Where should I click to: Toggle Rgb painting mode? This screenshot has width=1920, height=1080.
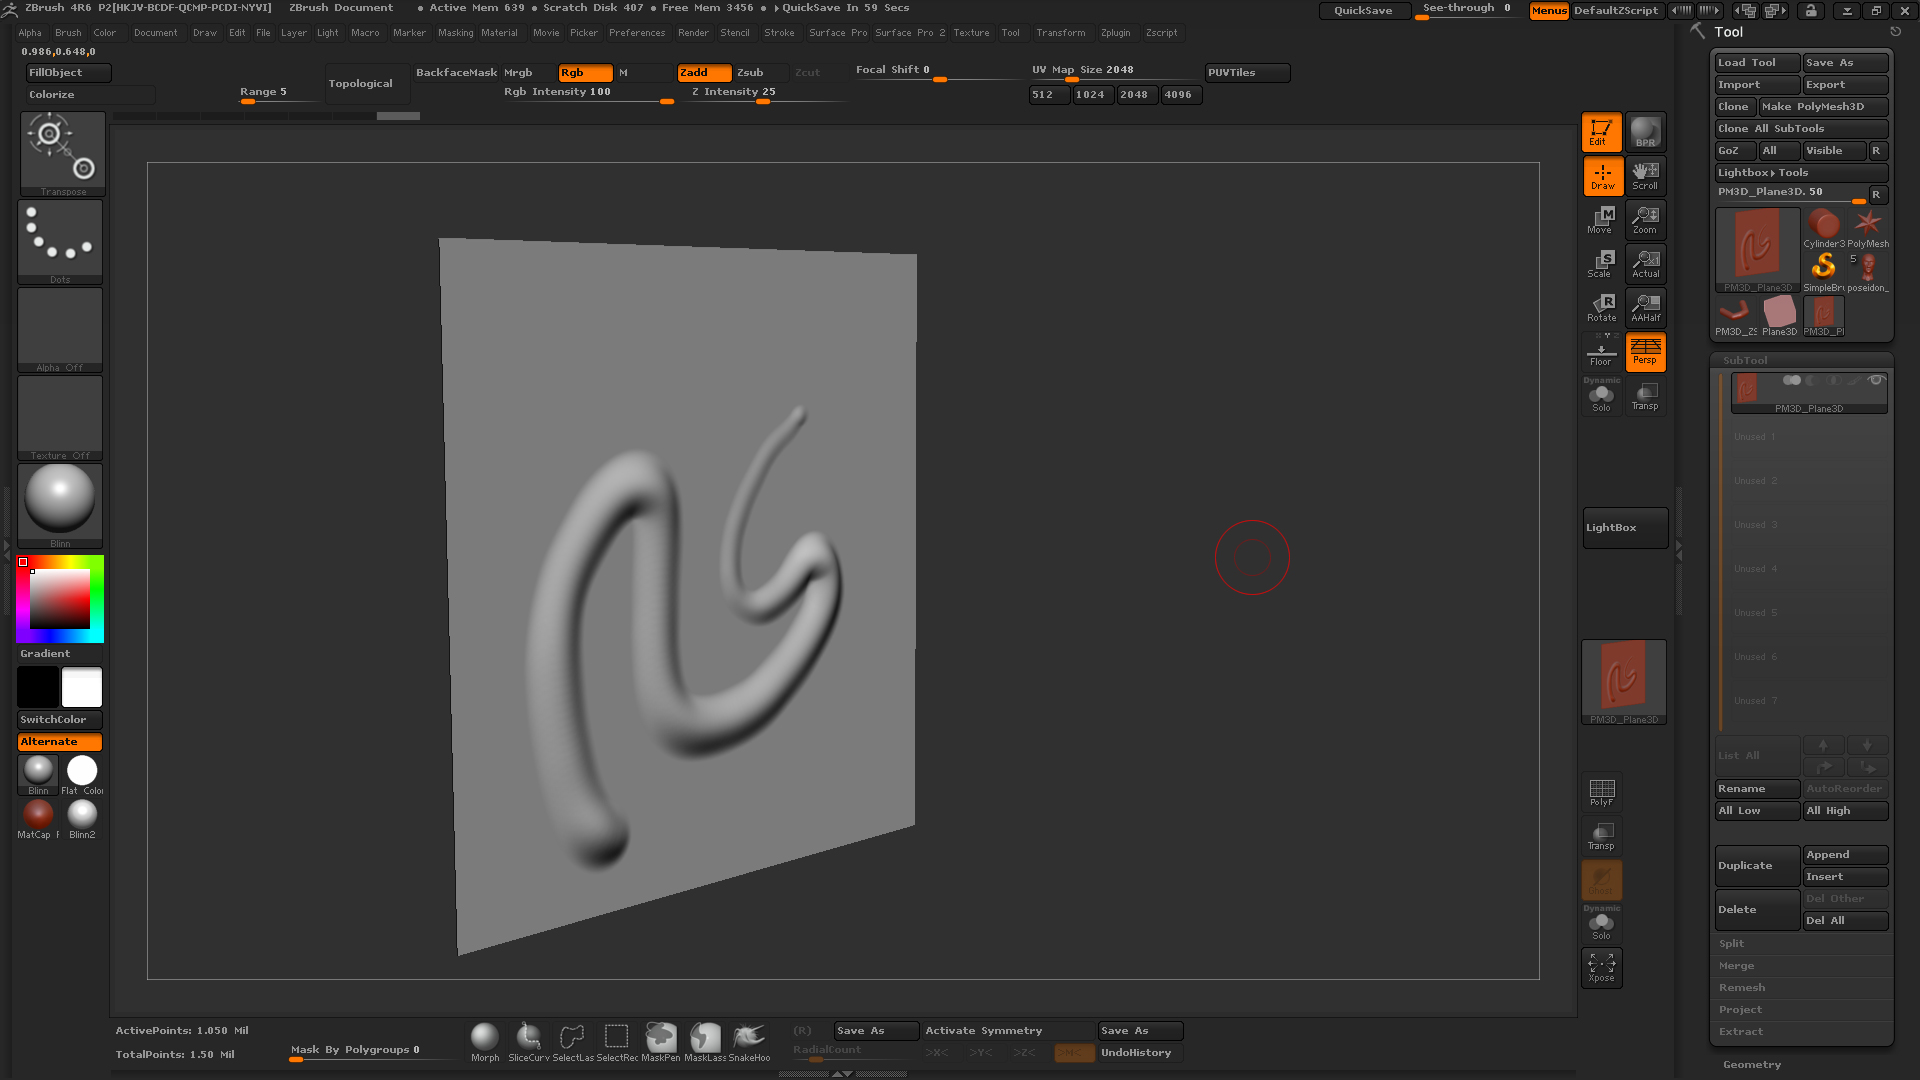[585, 73]
